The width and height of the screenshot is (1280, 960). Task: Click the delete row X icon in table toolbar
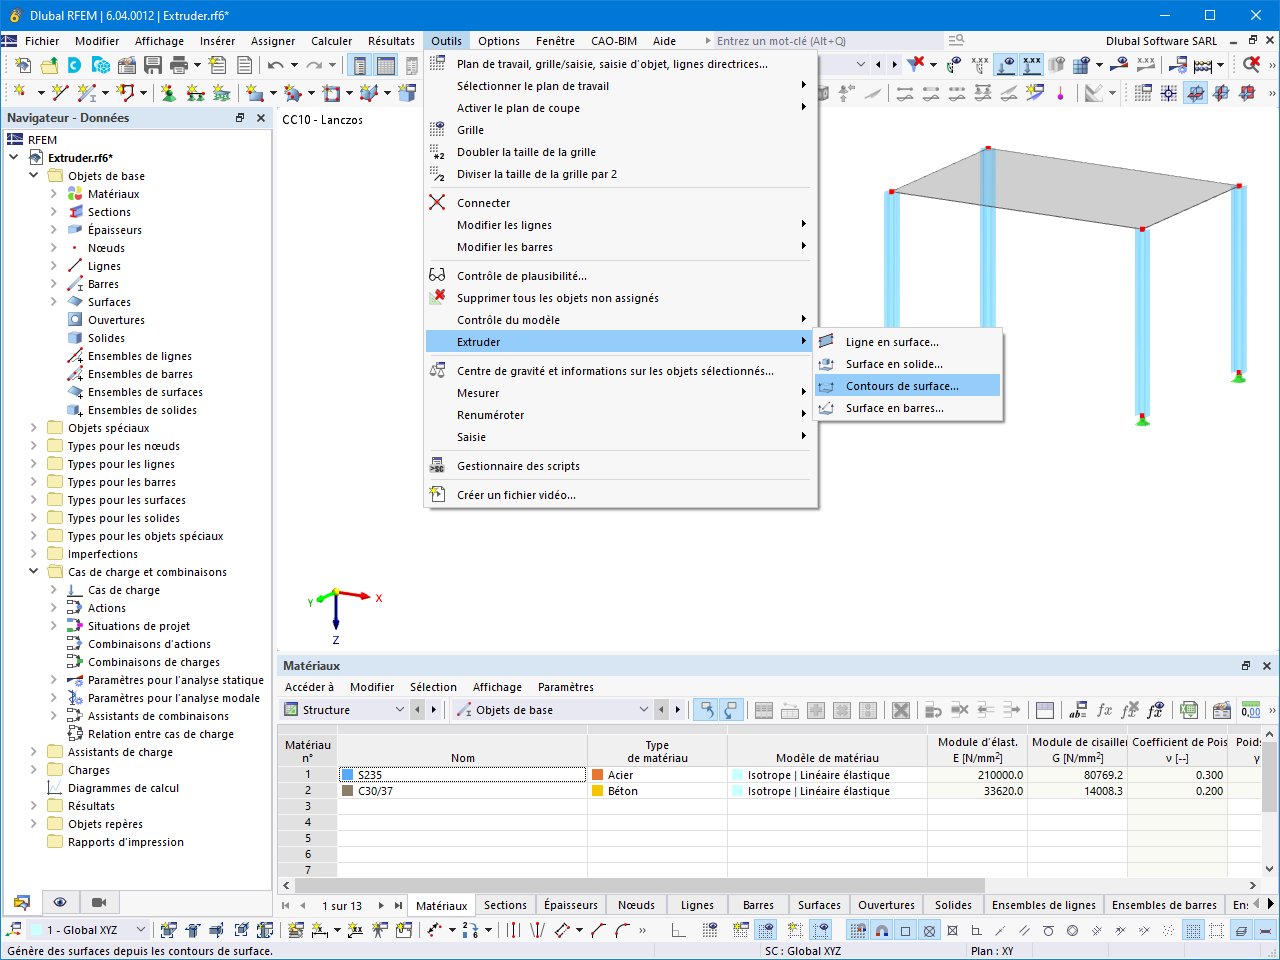pyautogui.click(x=901, y=710)
